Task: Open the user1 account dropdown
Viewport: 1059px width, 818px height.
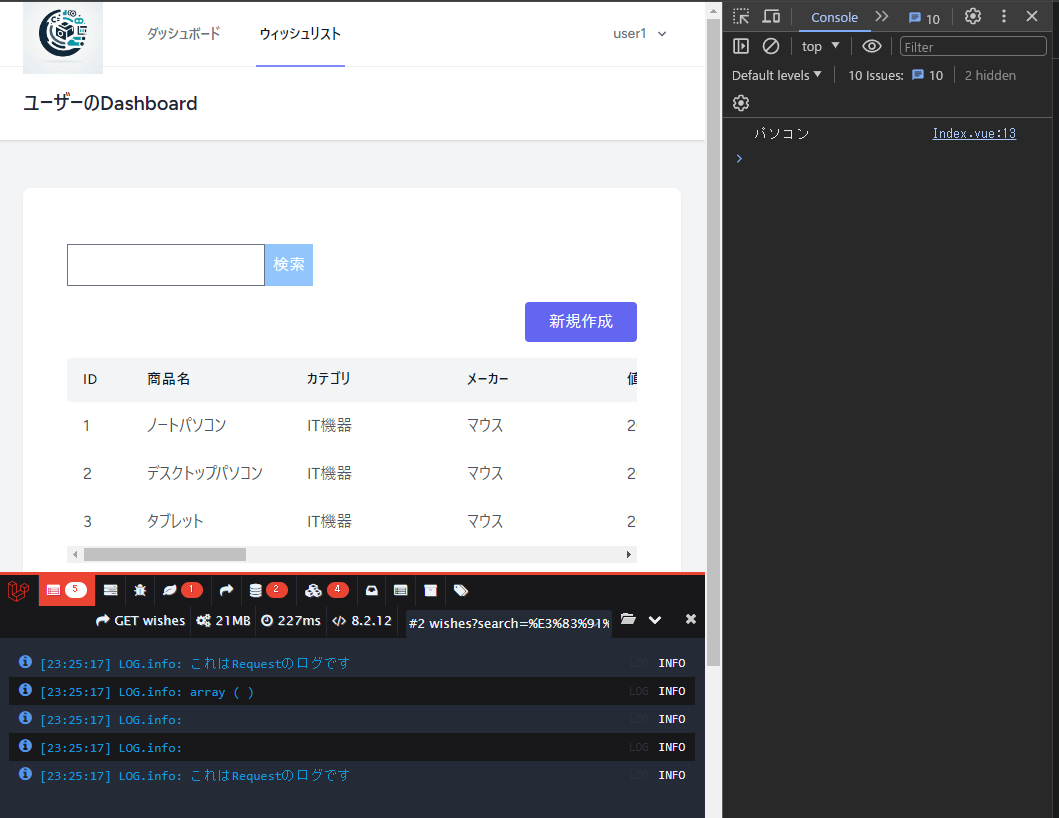Action: [640, 34]
